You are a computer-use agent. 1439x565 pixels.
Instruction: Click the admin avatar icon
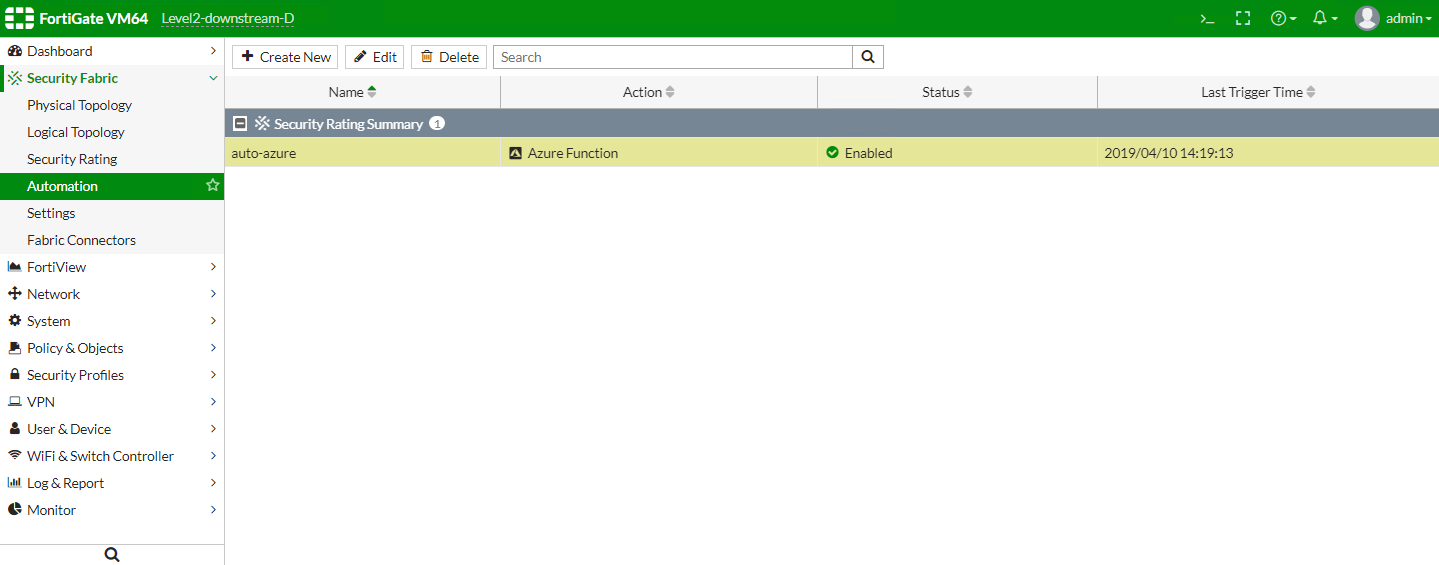coord(1367,18)
